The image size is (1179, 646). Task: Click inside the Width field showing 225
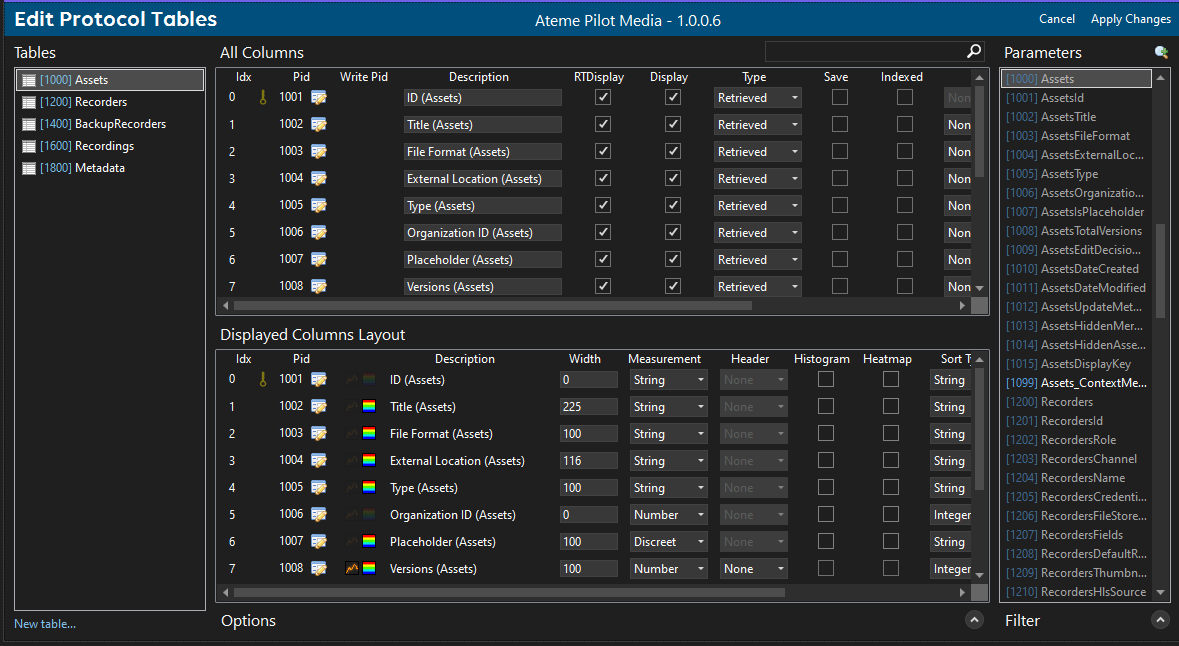(x=588, y=406)
